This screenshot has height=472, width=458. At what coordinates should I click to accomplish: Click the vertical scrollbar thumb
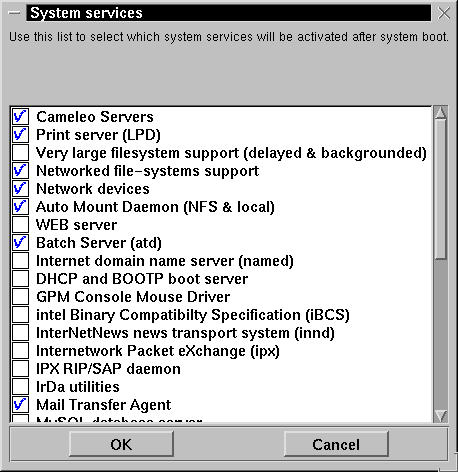tap(441, 189)
